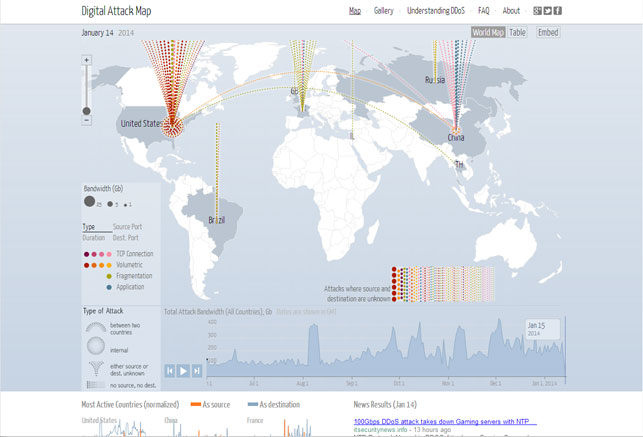Select the Type color legend option
Screen dimensions: 643x437
click(89, 227)
